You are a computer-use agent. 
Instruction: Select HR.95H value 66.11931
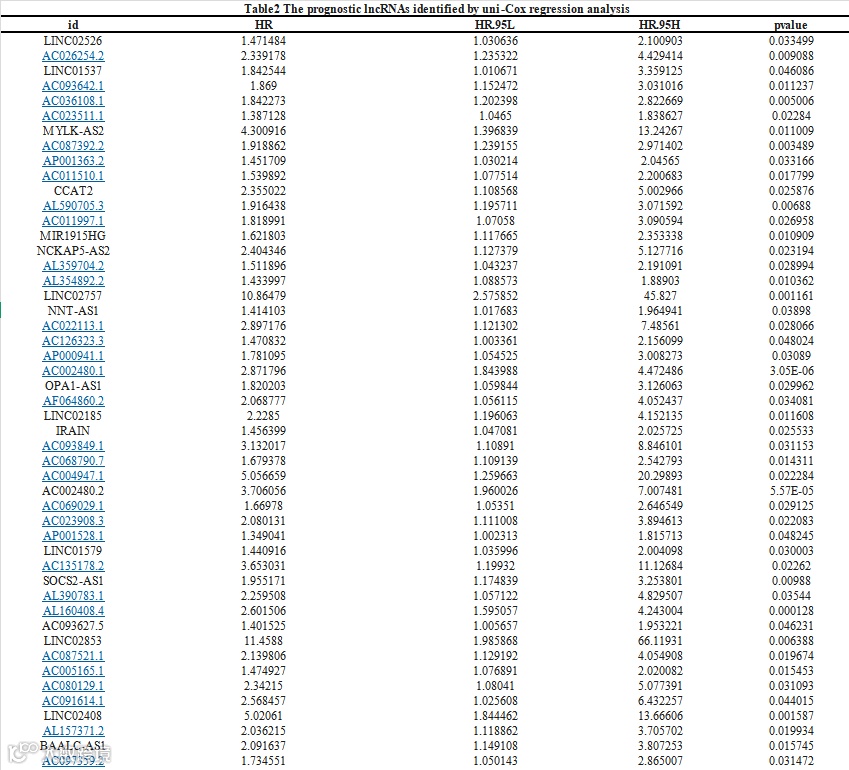point(660,641)
